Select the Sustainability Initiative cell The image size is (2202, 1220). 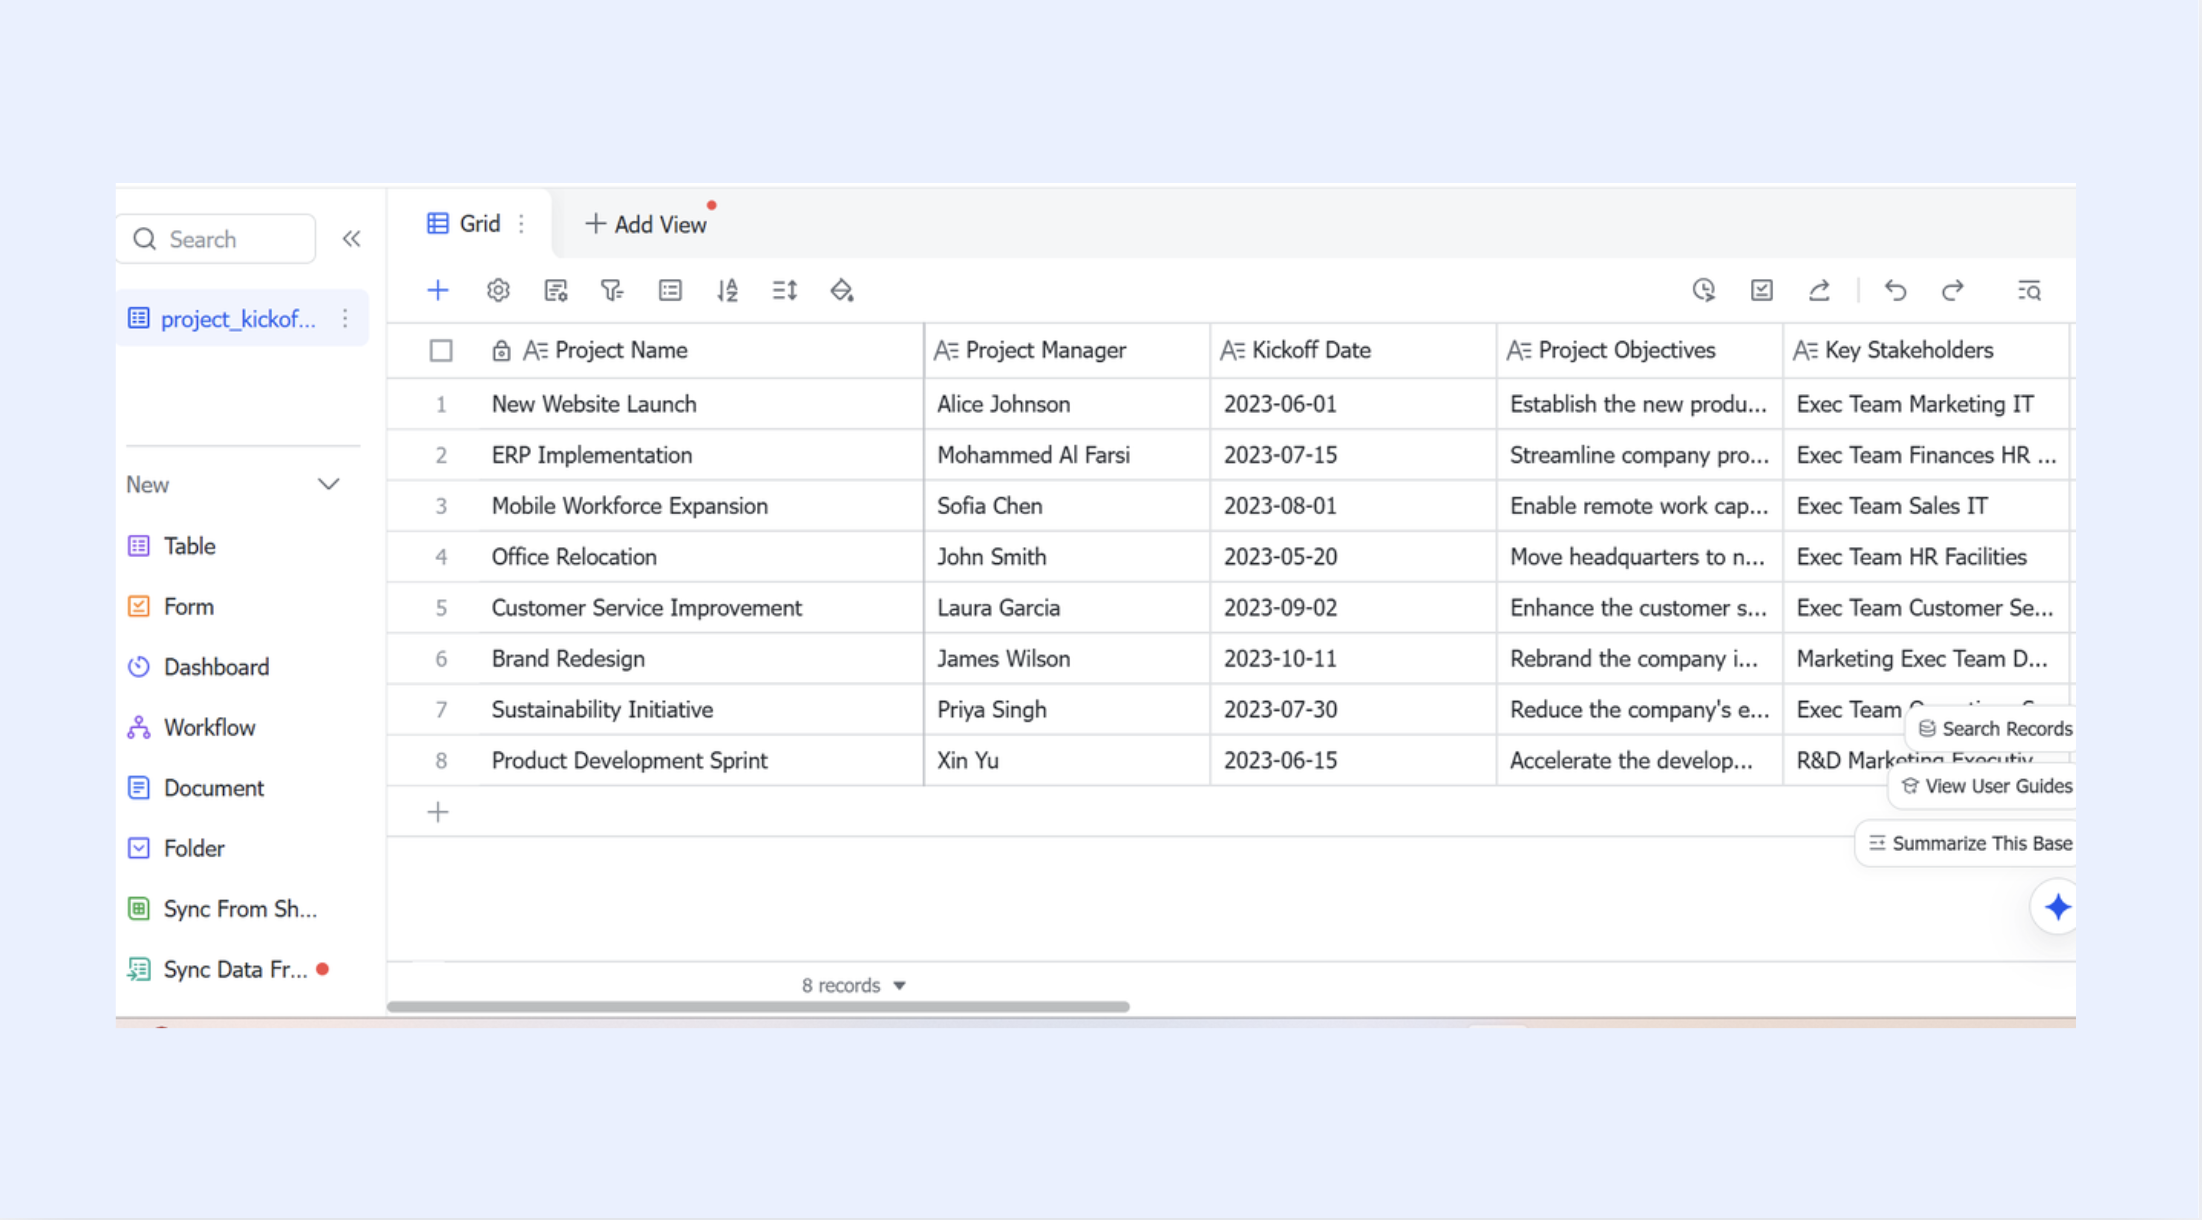click(x=701, y=710)
